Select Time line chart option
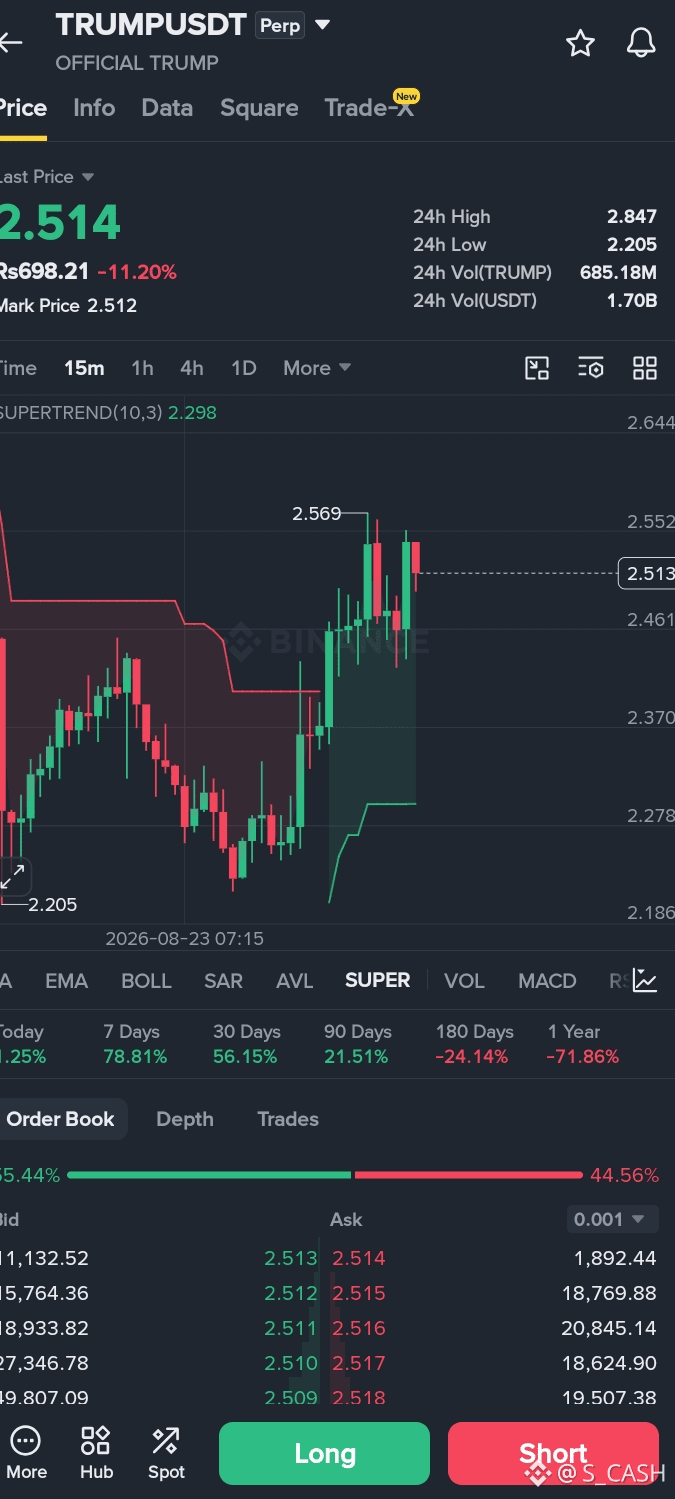This screenshot has width=675, height=1499. tap(18, 368)
